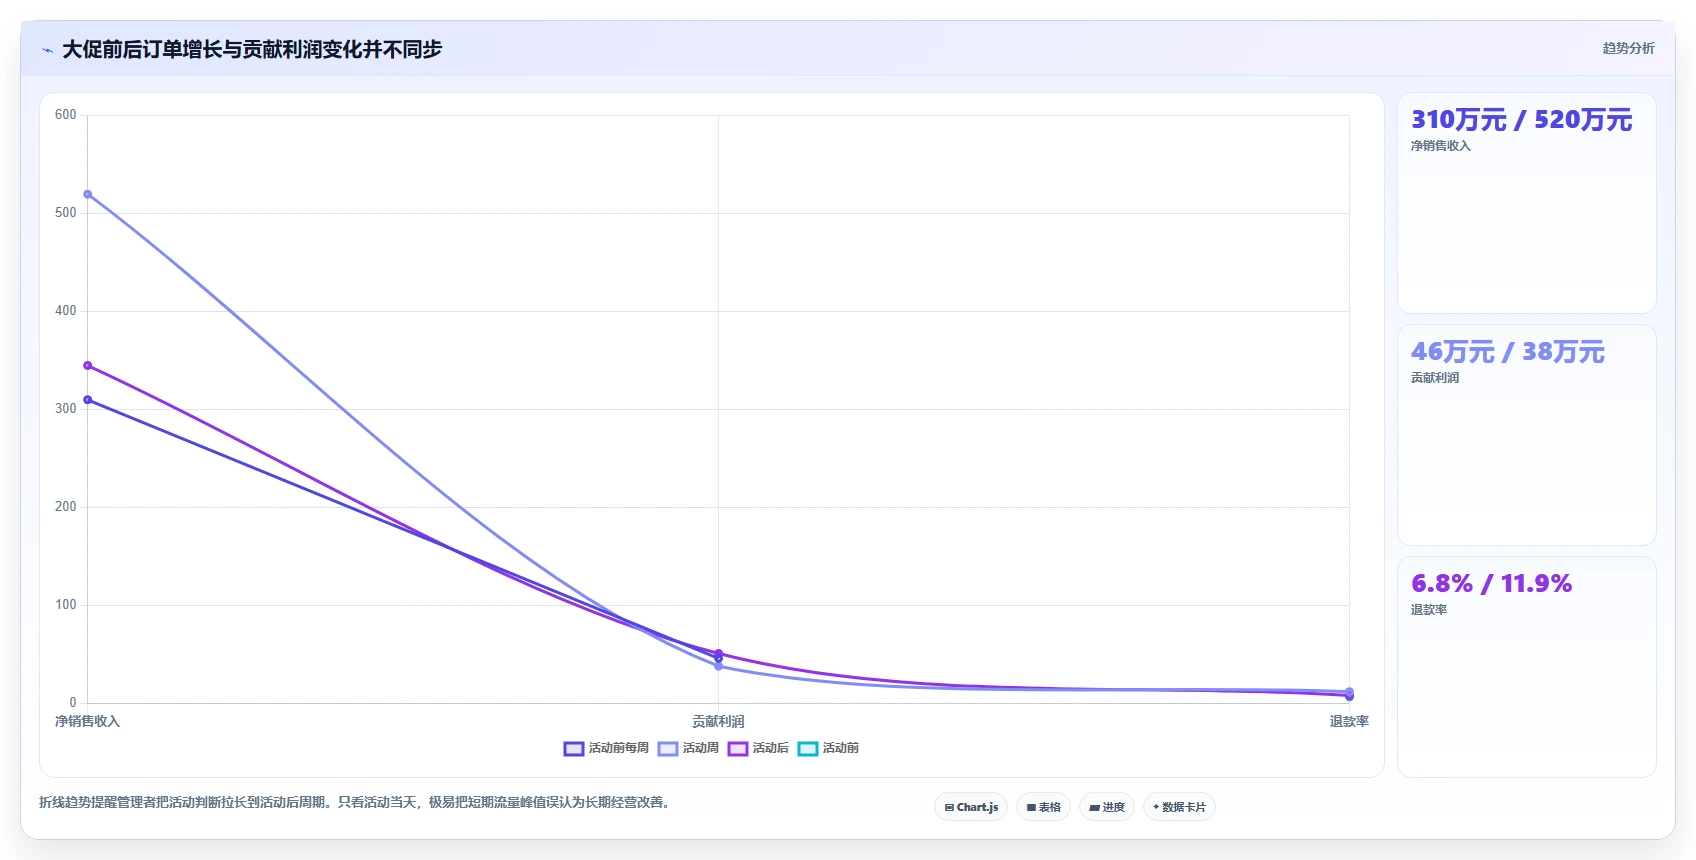Click the 活动前每周 data point at 310
This screenshot has width=1696, height=860.
click(88, 400)
